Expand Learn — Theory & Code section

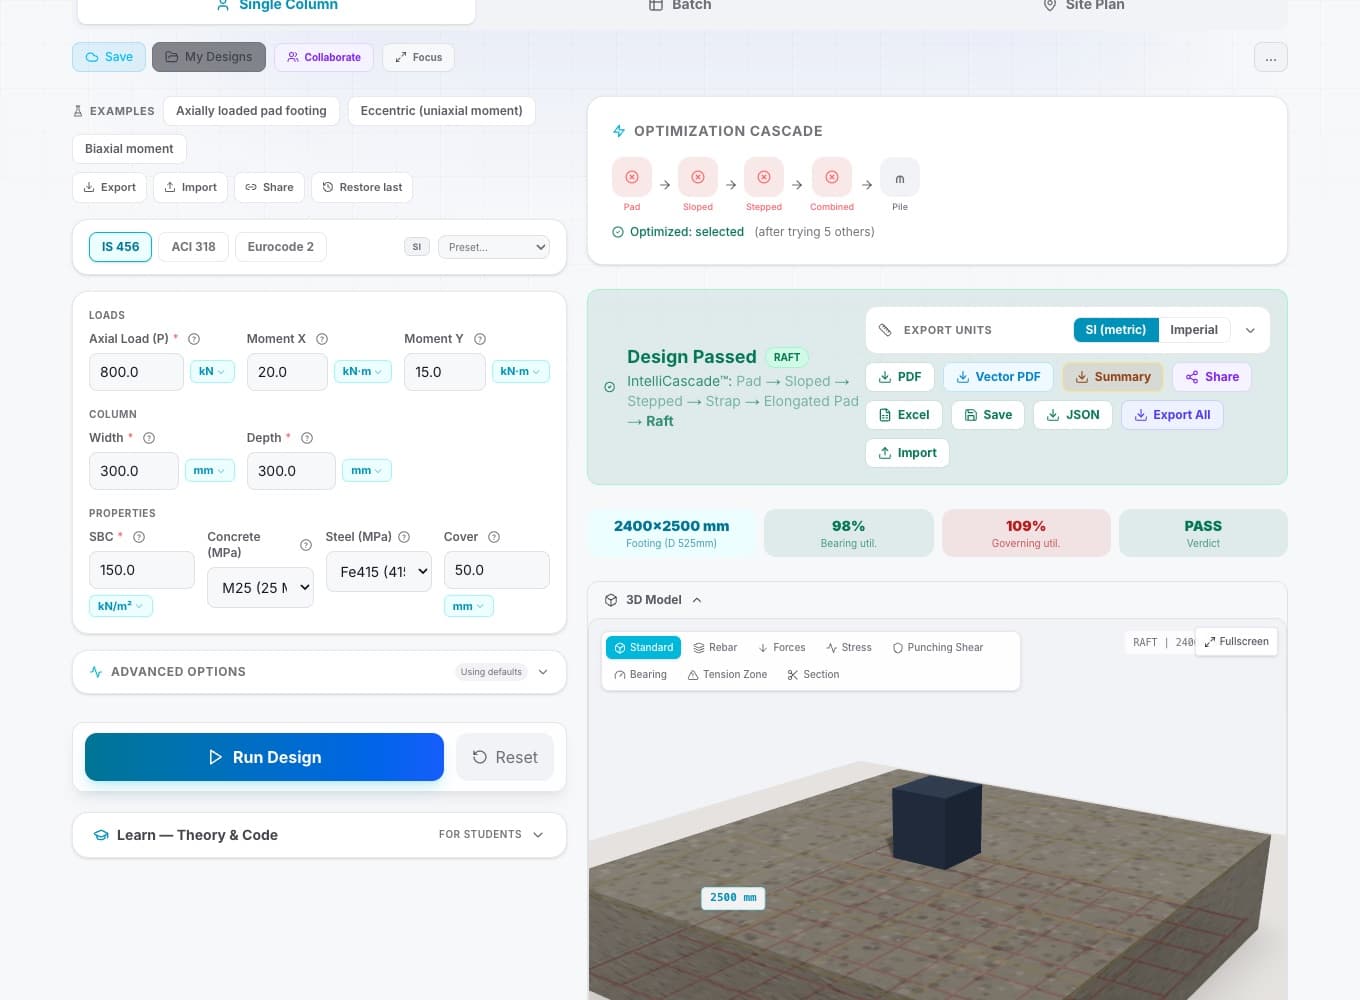tap(319, 835)
